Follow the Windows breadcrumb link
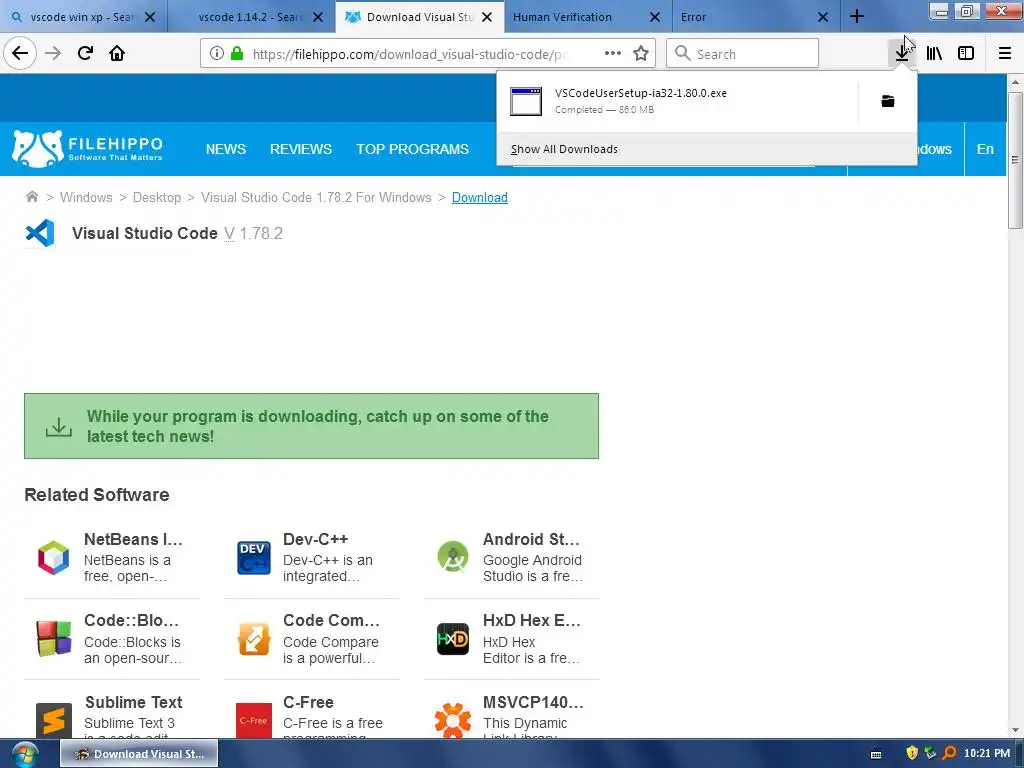 86,197
